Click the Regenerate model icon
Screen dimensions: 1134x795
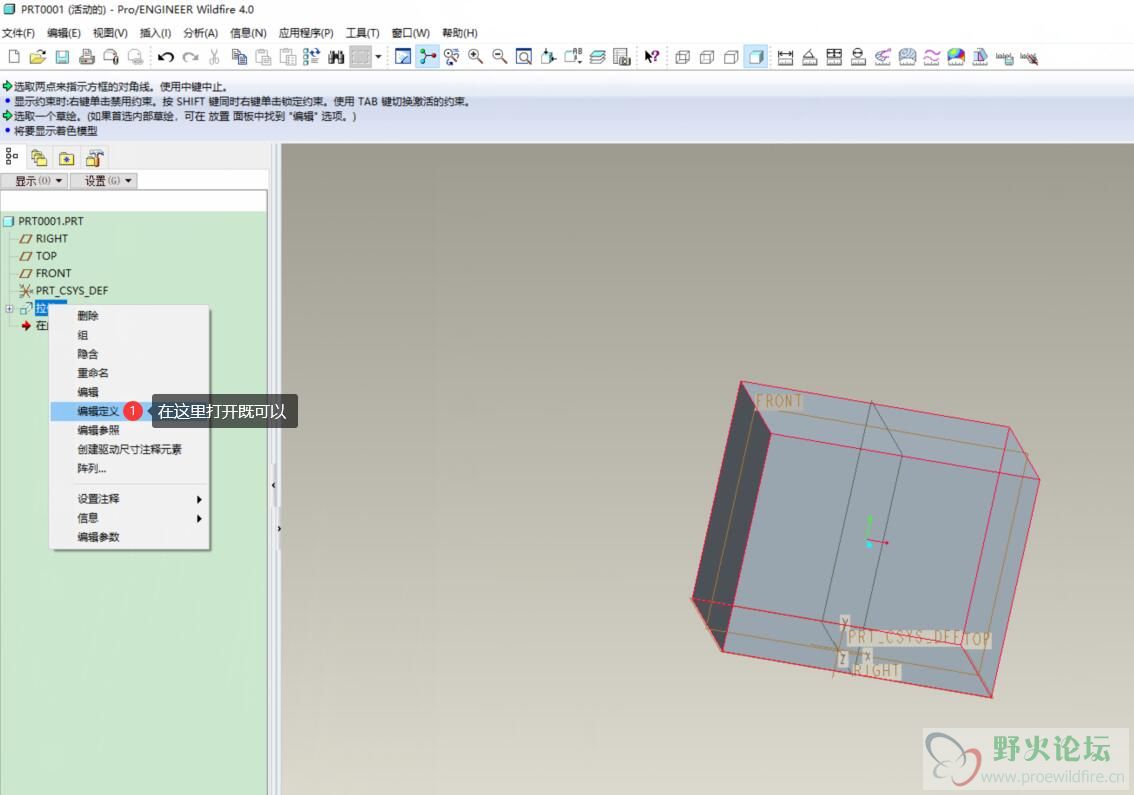coord(312,56)
